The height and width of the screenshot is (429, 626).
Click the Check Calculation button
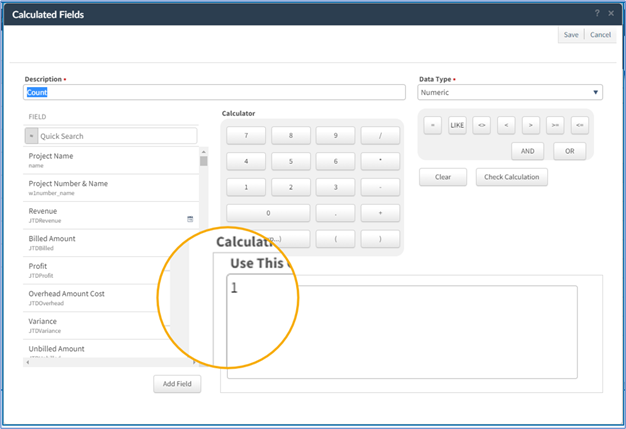[511, 178]
